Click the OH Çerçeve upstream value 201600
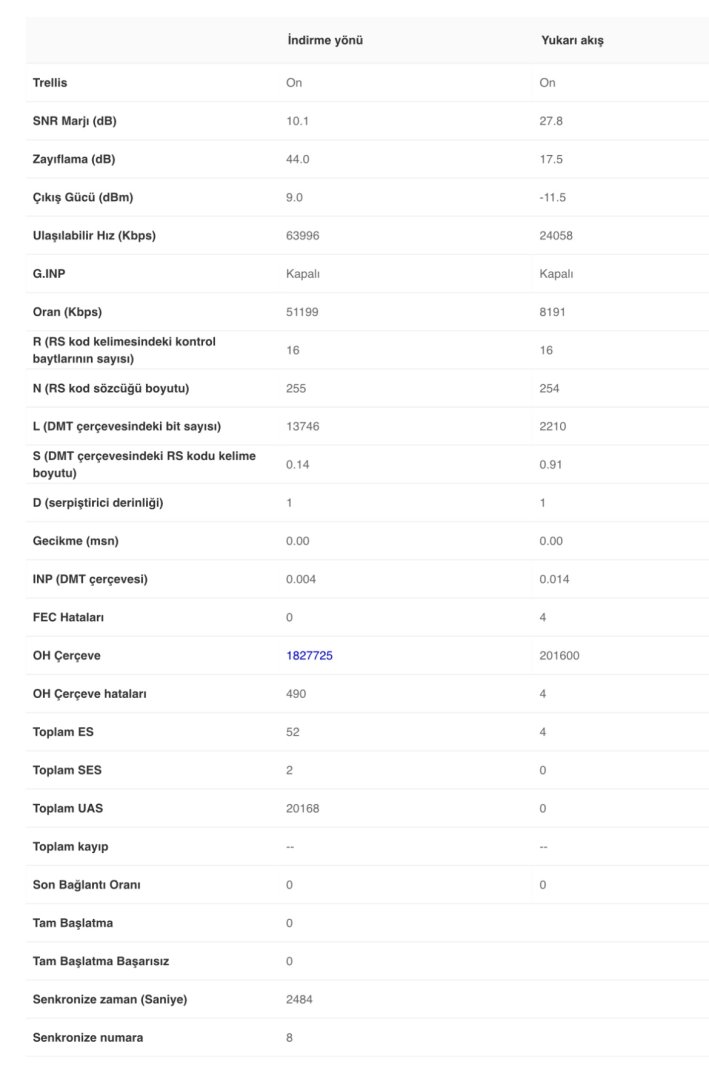Image resolution: width=709 pixels, height=1080 pixels. (x=559, y=655)
